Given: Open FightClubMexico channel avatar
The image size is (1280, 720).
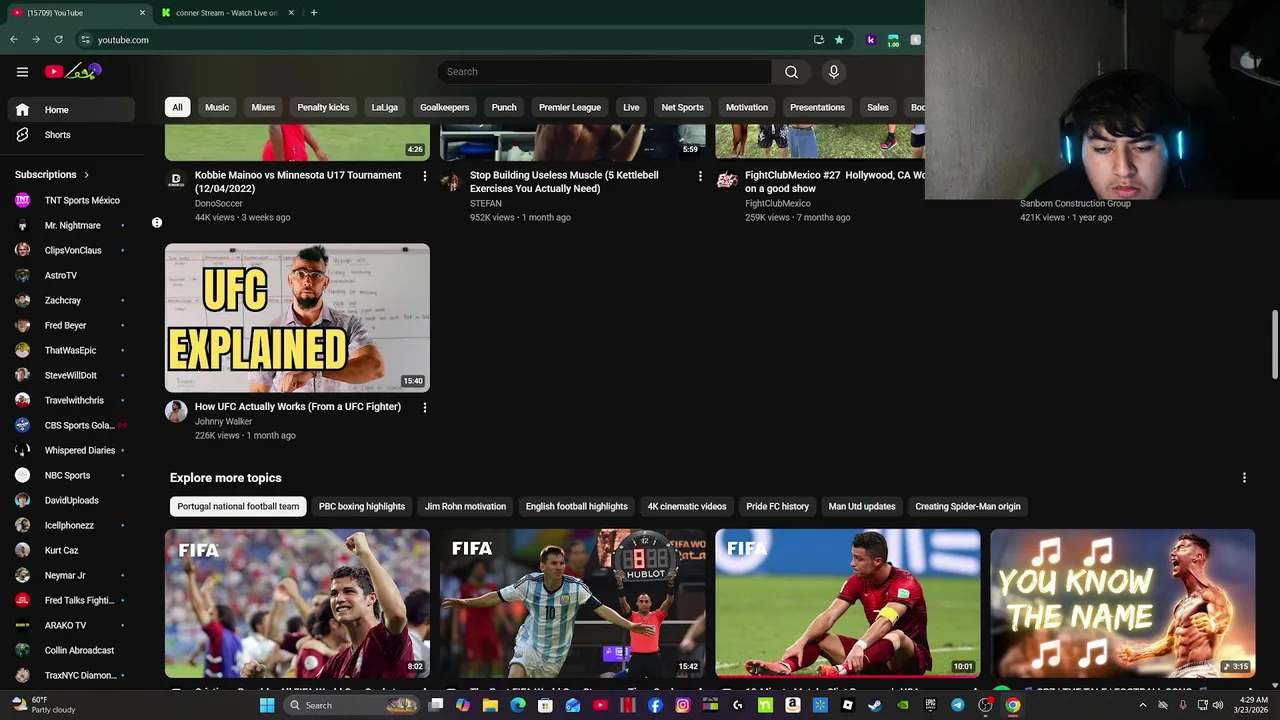Looking at the screenshot, I should [727, 180].
